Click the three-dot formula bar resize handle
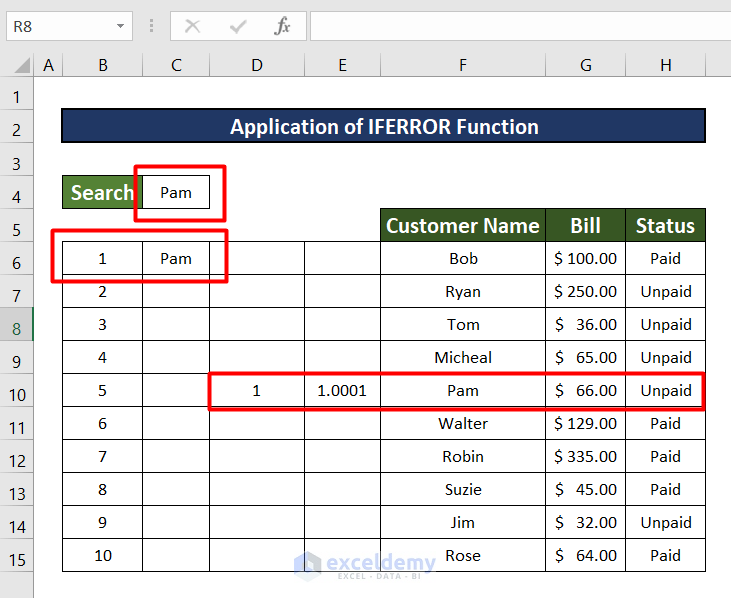 (x=151, y=26)
